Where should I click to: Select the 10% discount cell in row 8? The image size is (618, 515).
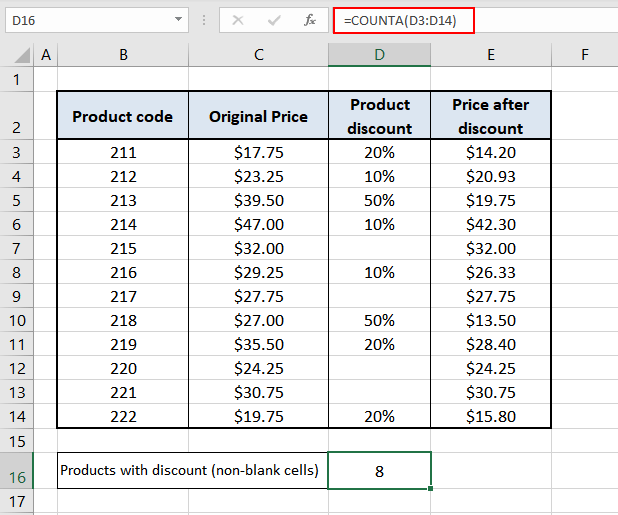[x=380, y=272]
